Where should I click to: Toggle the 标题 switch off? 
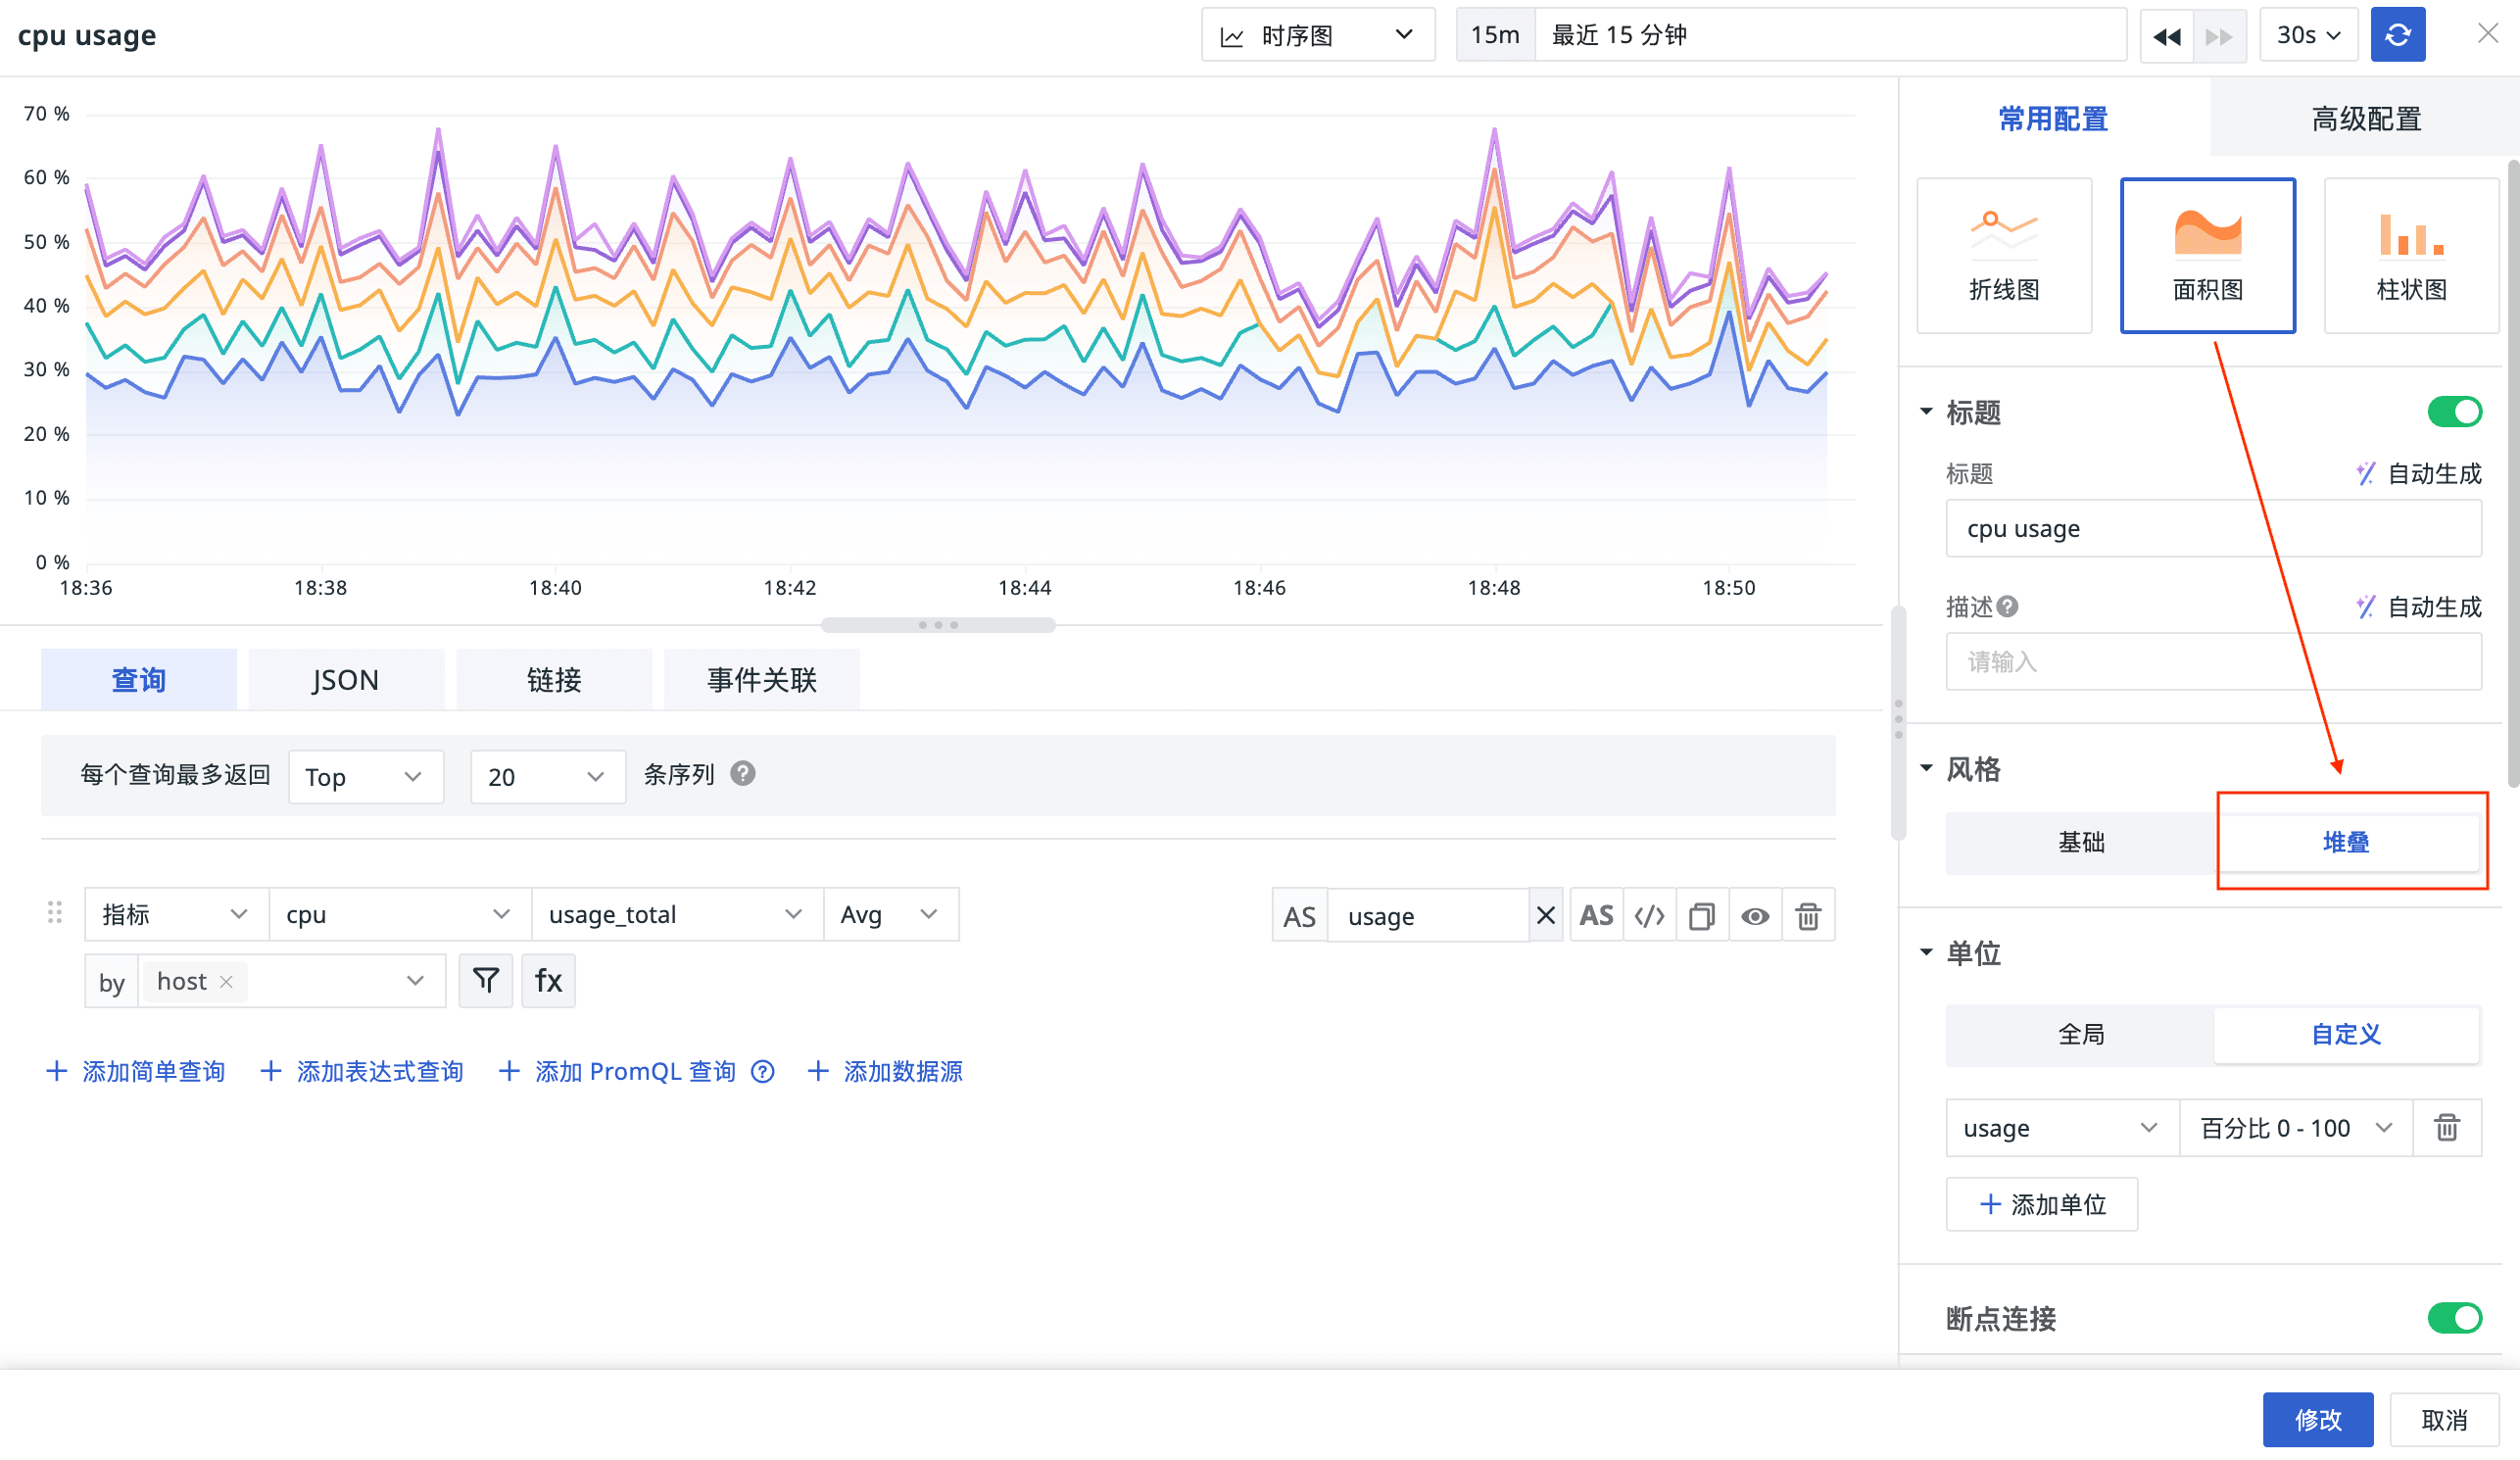point(2453,412)
